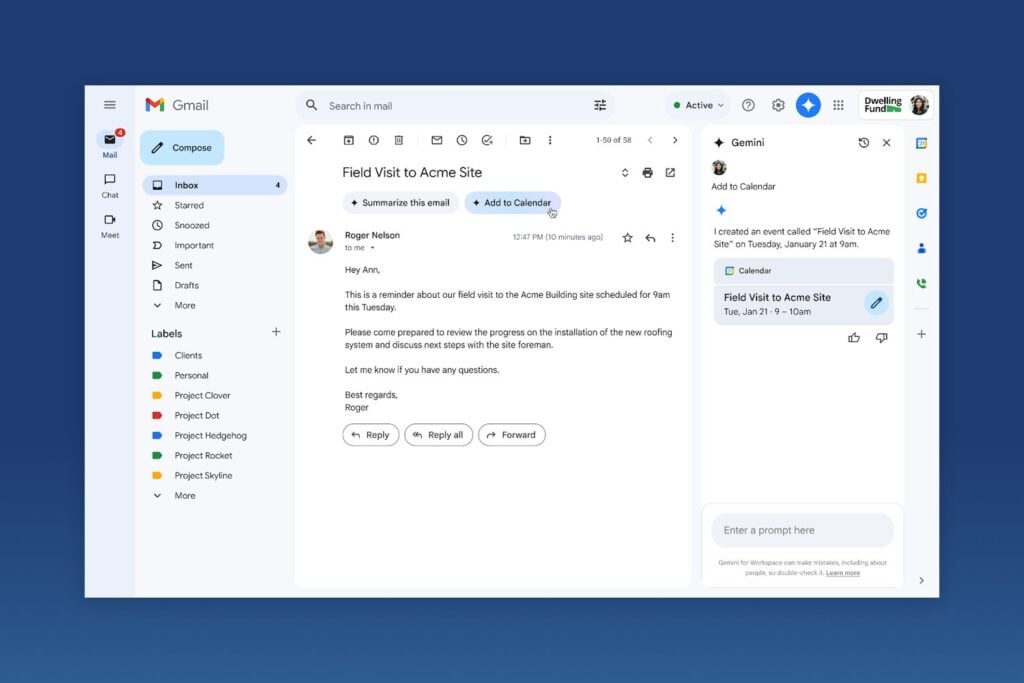The width and height of the screenshot is (1024, 683).
Task: Go back to inbox with the arrow
Action: (x=312, y=140)
